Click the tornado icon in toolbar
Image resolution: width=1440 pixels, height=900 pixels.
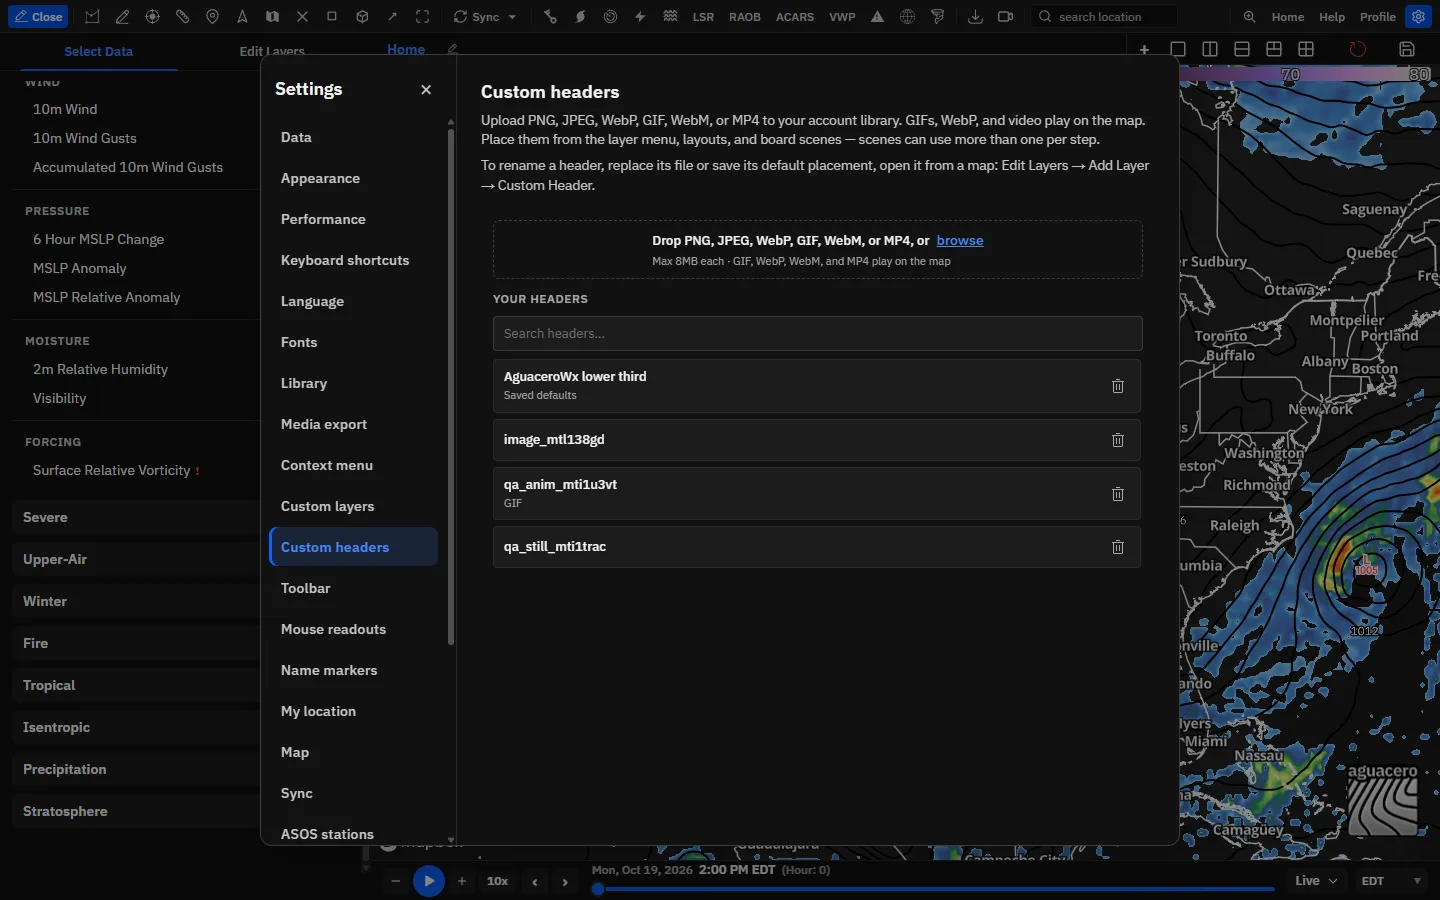tap(937, 17)
